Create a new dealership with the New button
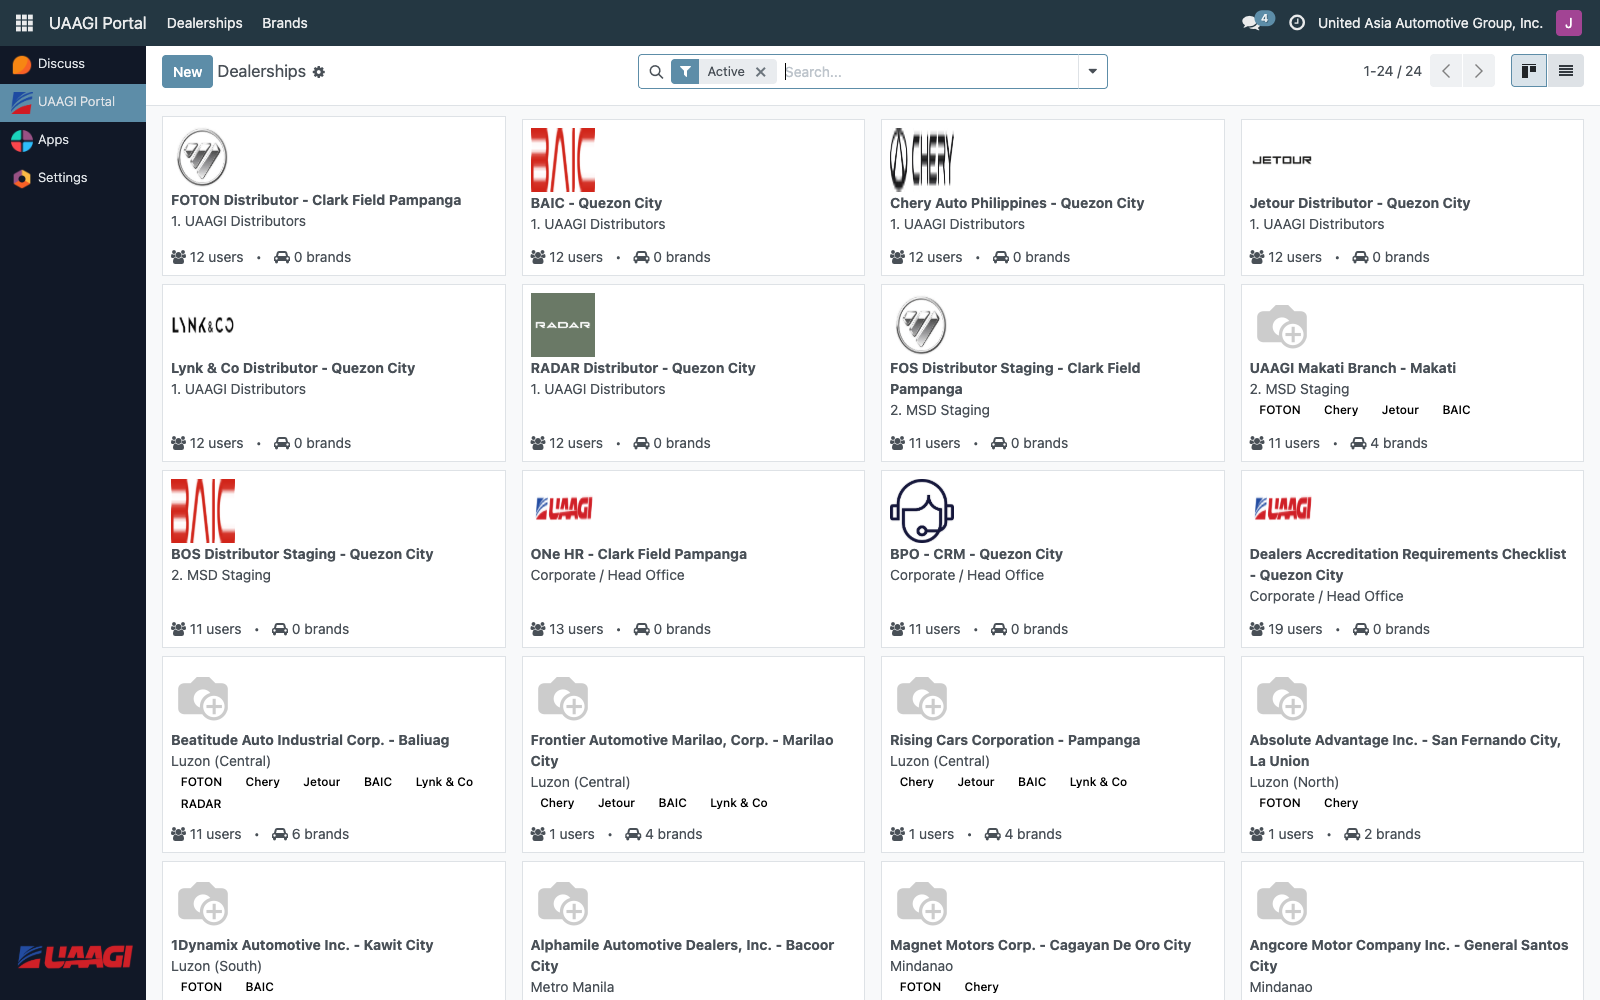This screenshot has height=1000, width=1600. (x=187, y=71)
